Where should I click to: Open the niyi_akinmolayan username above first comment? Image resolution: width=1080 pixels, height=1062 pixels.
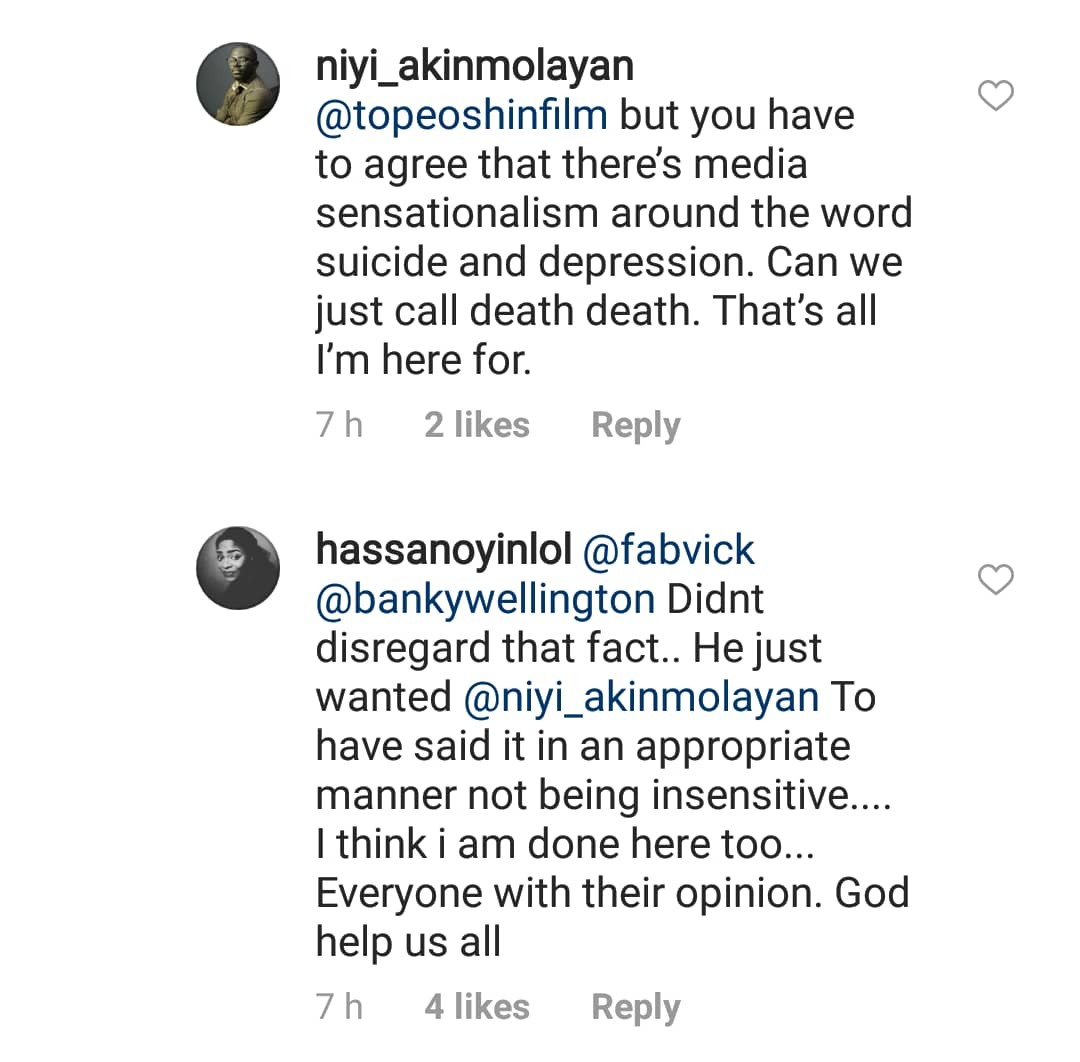pyautogui.click(x=474, y=66)
